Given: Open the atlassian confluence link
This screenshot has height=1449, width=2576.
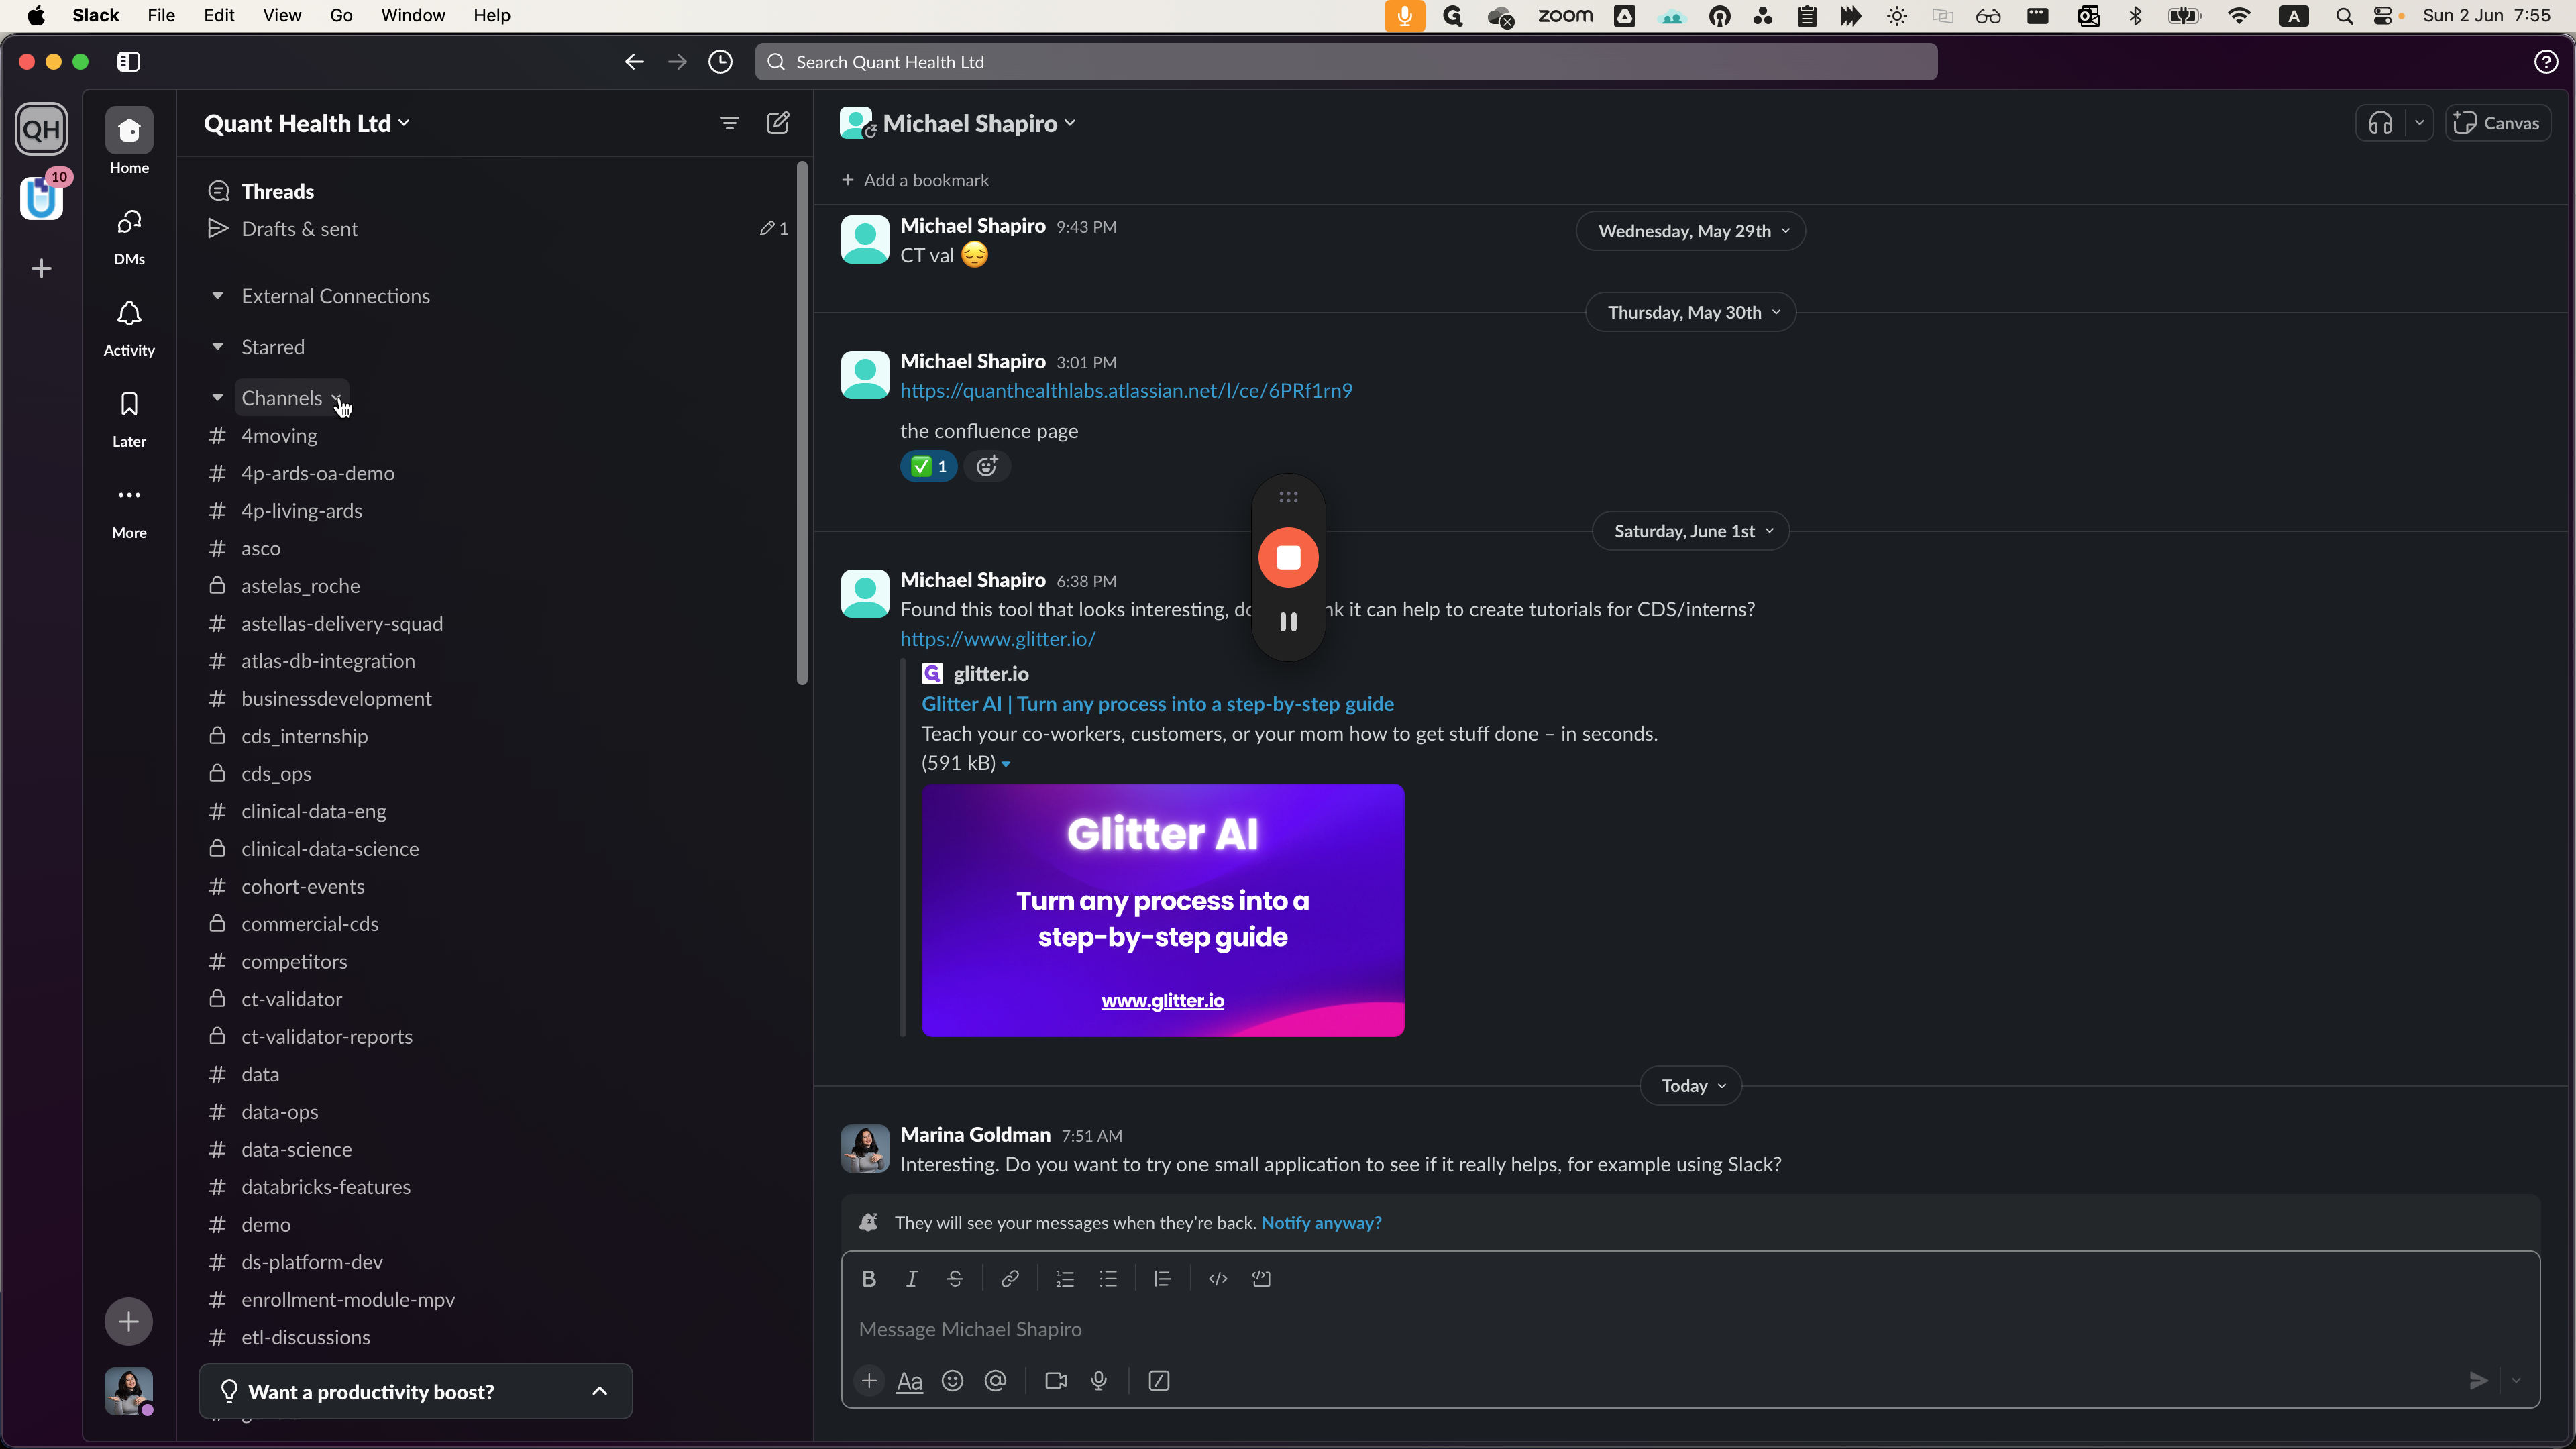Looking at the screenshot, I should click(1126, 391).
